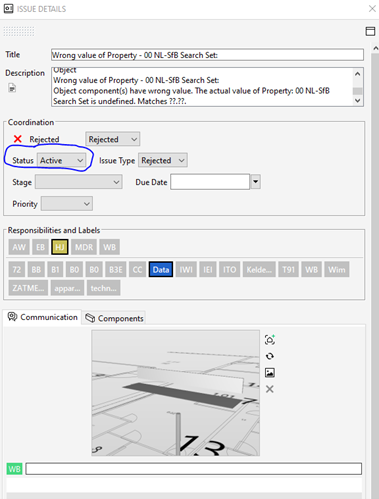Toggle the techn... label
The image size is (379, 499).
103,288
